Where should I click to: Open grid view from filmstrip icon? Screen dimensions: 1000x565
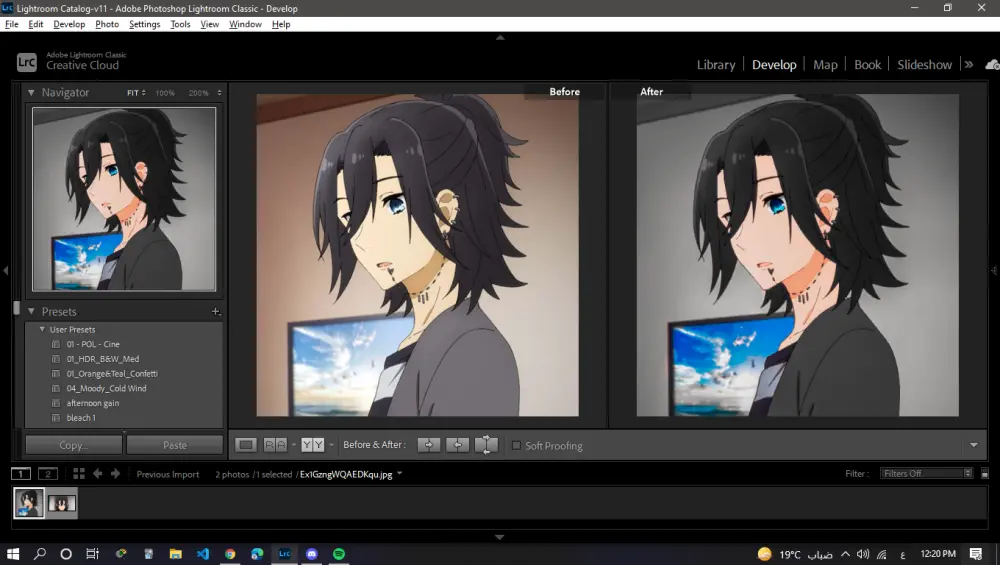click(79, 474)
